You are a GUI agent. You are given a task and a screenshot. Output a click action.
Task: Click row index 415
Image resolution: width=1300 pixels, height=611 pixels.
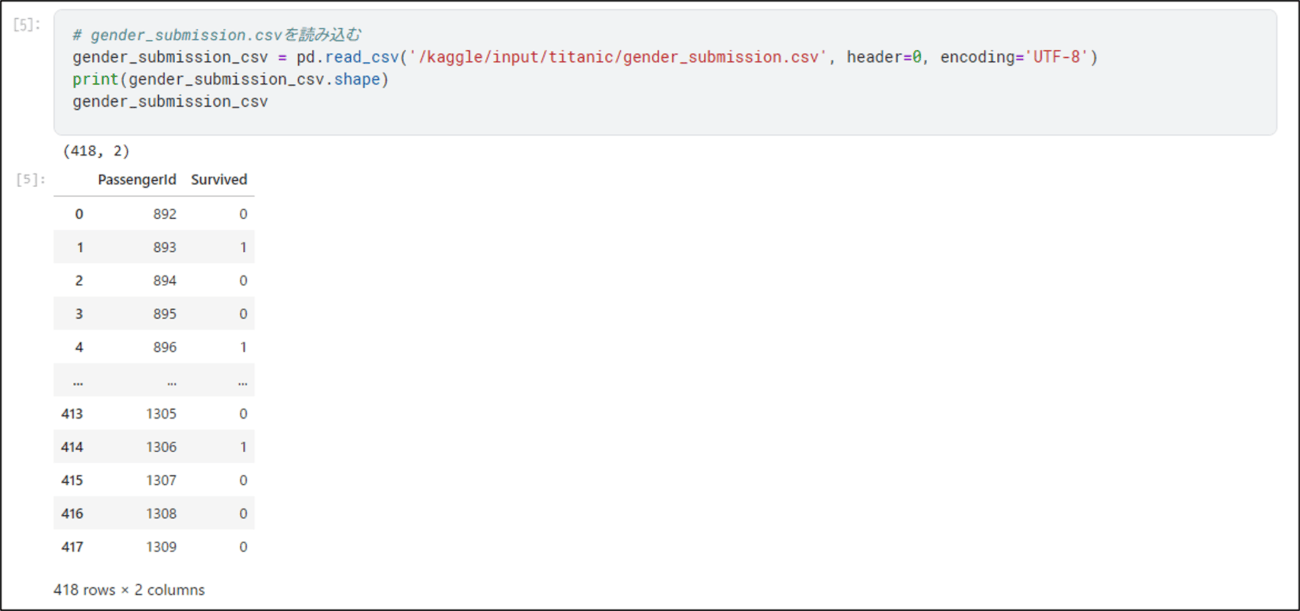(x=72, y=480)
